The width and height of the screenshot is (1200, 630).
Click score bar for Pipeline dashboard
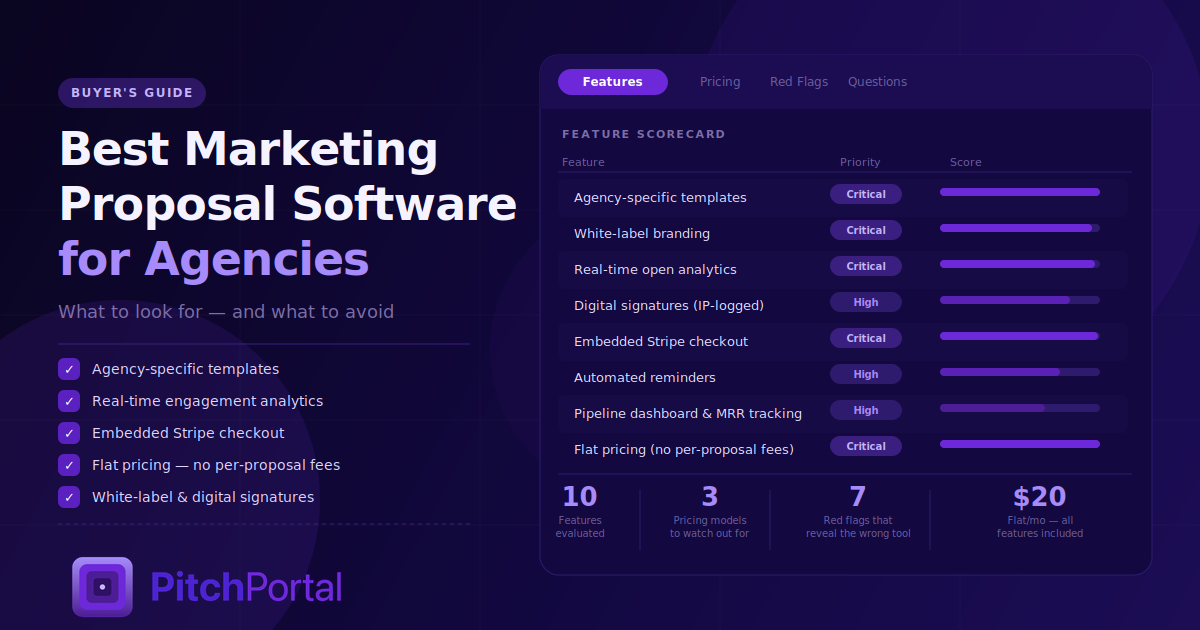[x=1020, y=408]
